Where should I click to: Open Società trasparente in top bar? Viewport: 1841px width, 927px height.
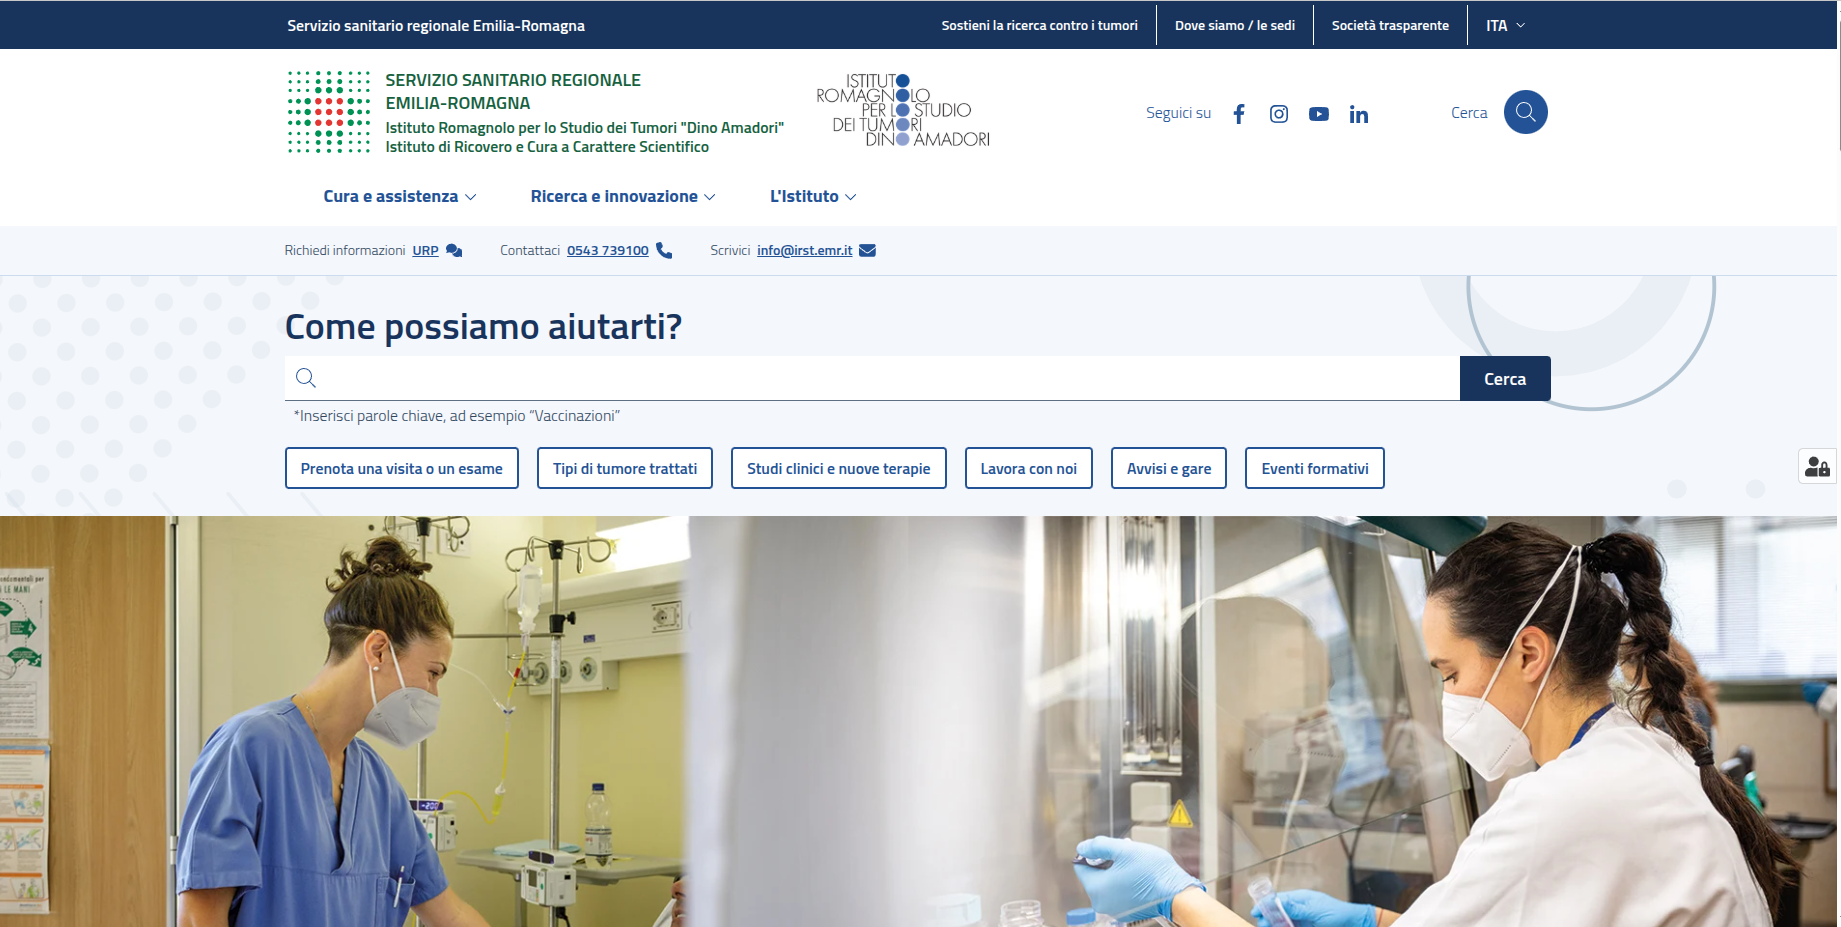[1389, 26]
